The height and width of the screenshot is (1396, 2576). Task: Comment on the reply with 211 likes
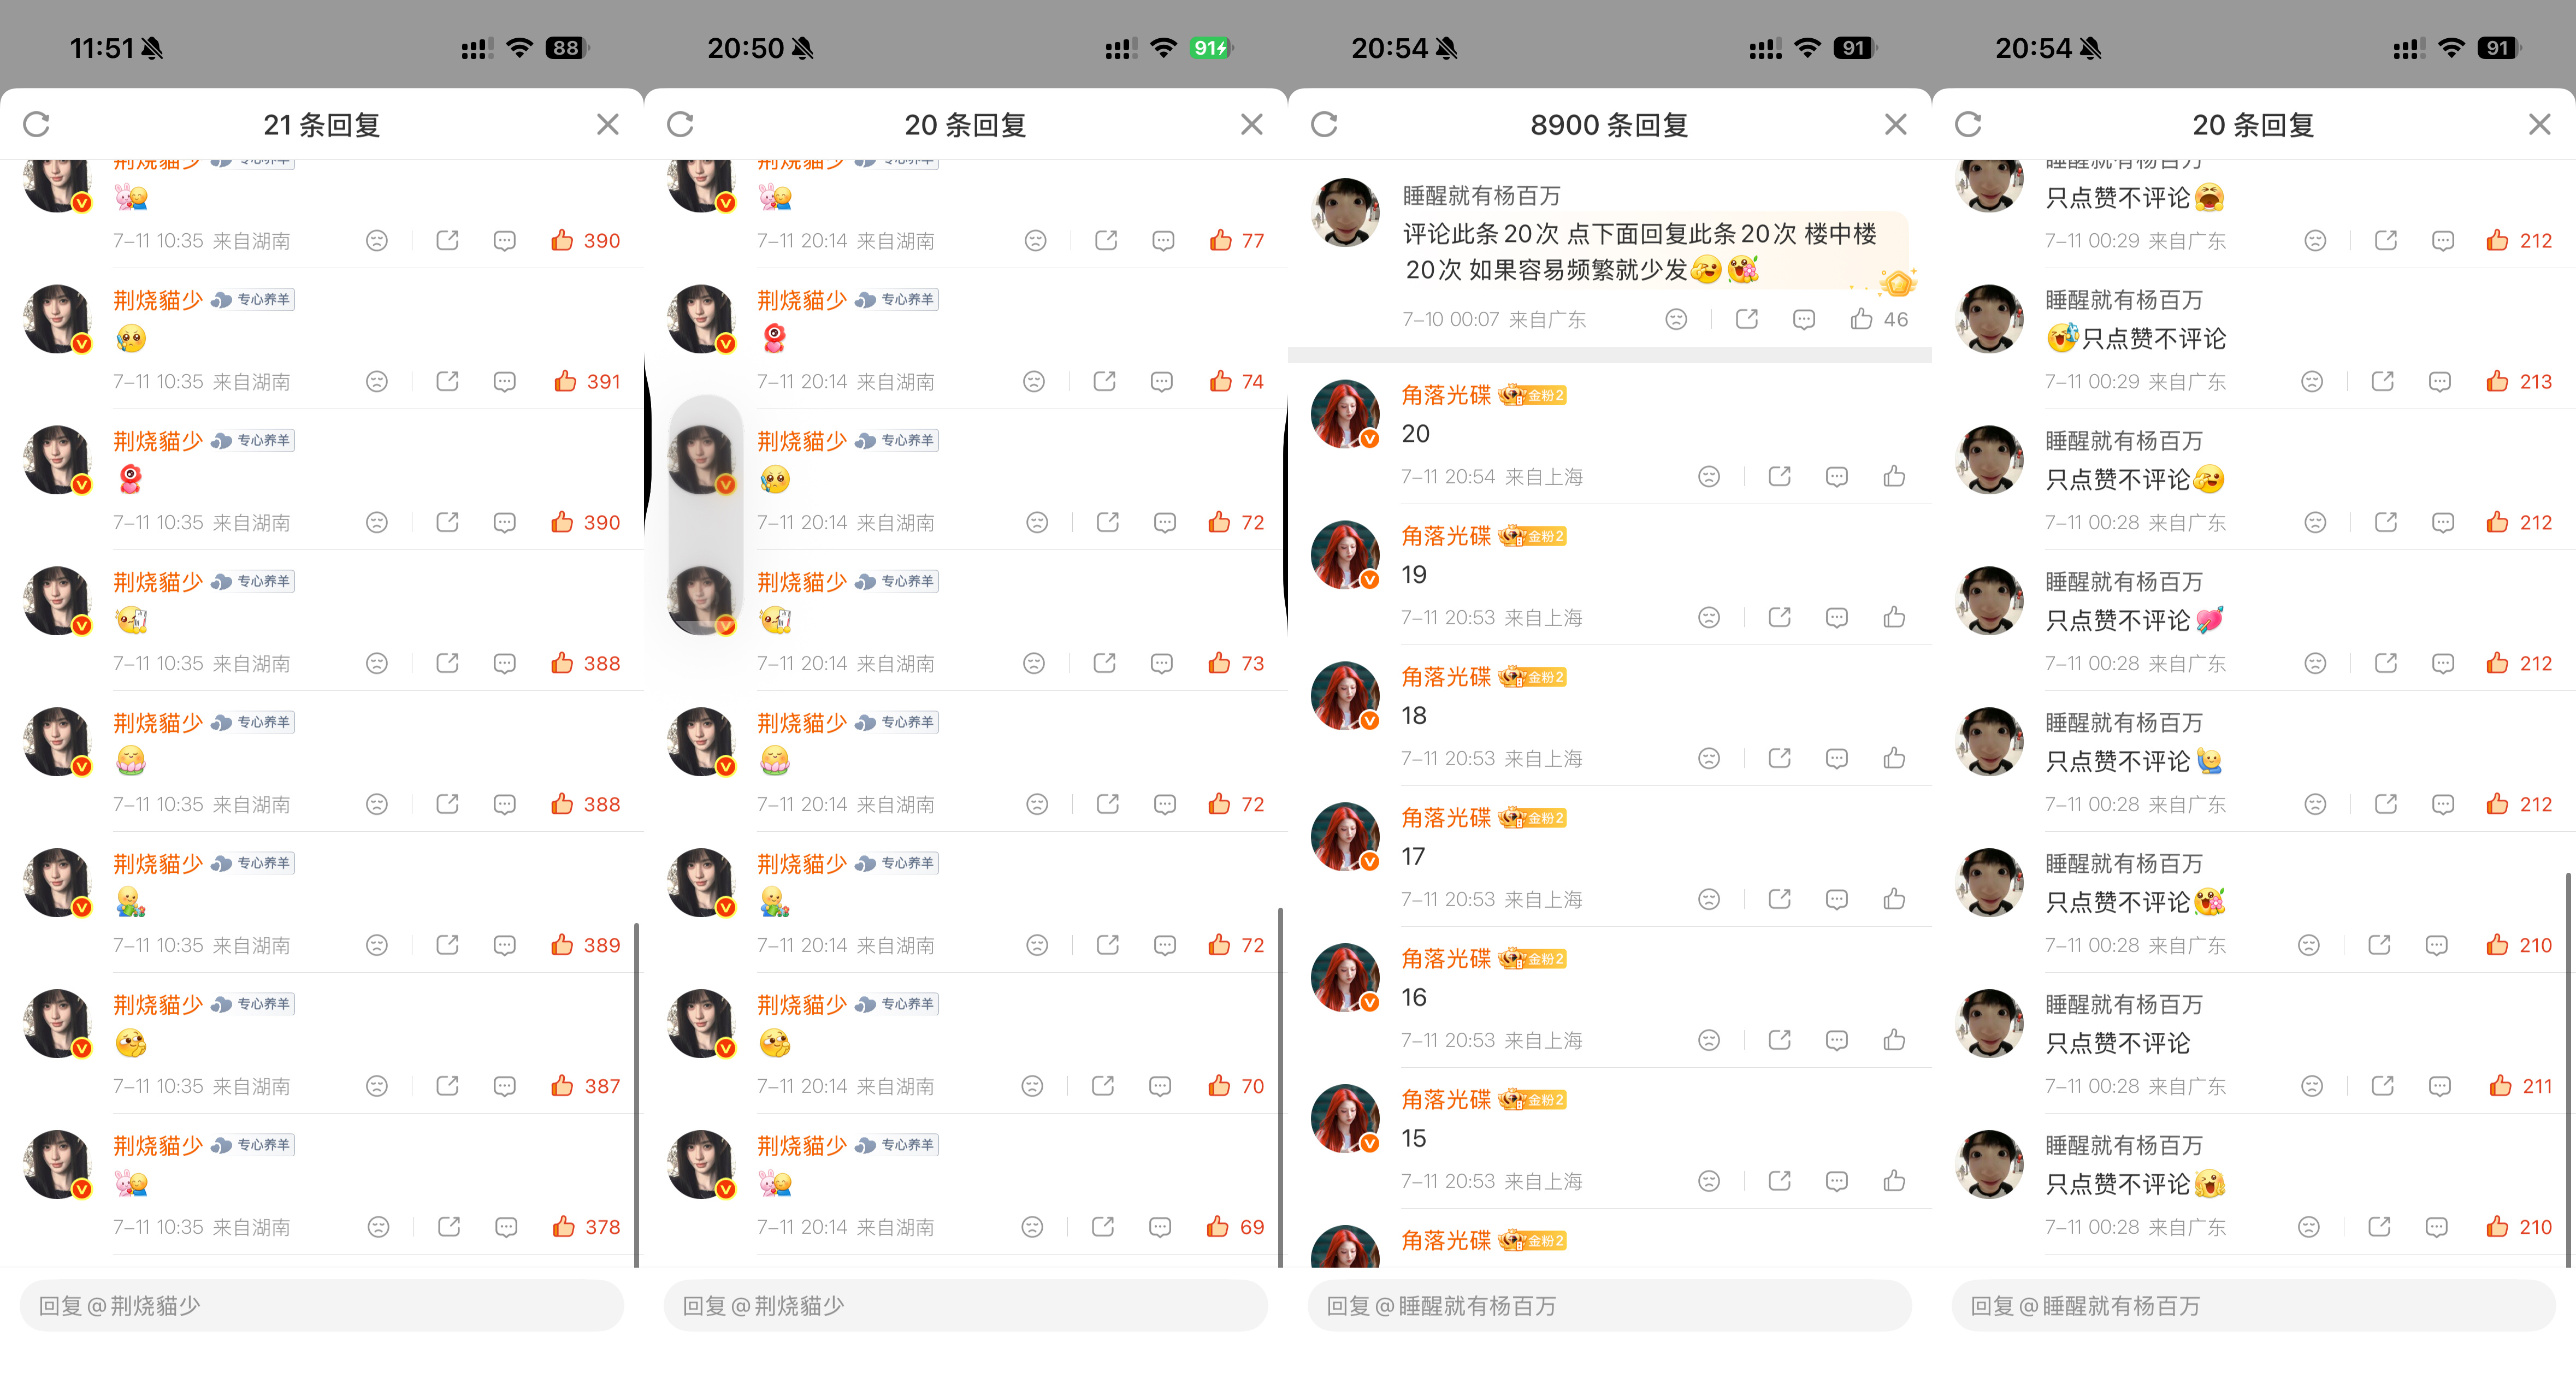pos(2440,1085)
